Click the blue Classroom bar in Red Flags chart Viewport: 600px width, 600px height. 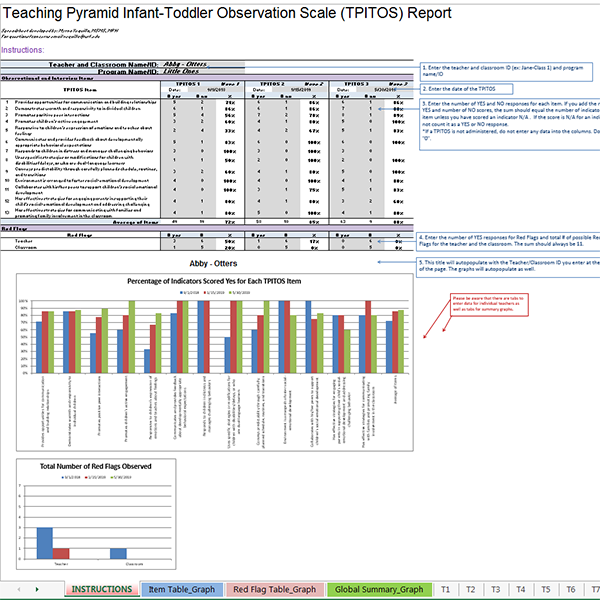pos(118,553)
